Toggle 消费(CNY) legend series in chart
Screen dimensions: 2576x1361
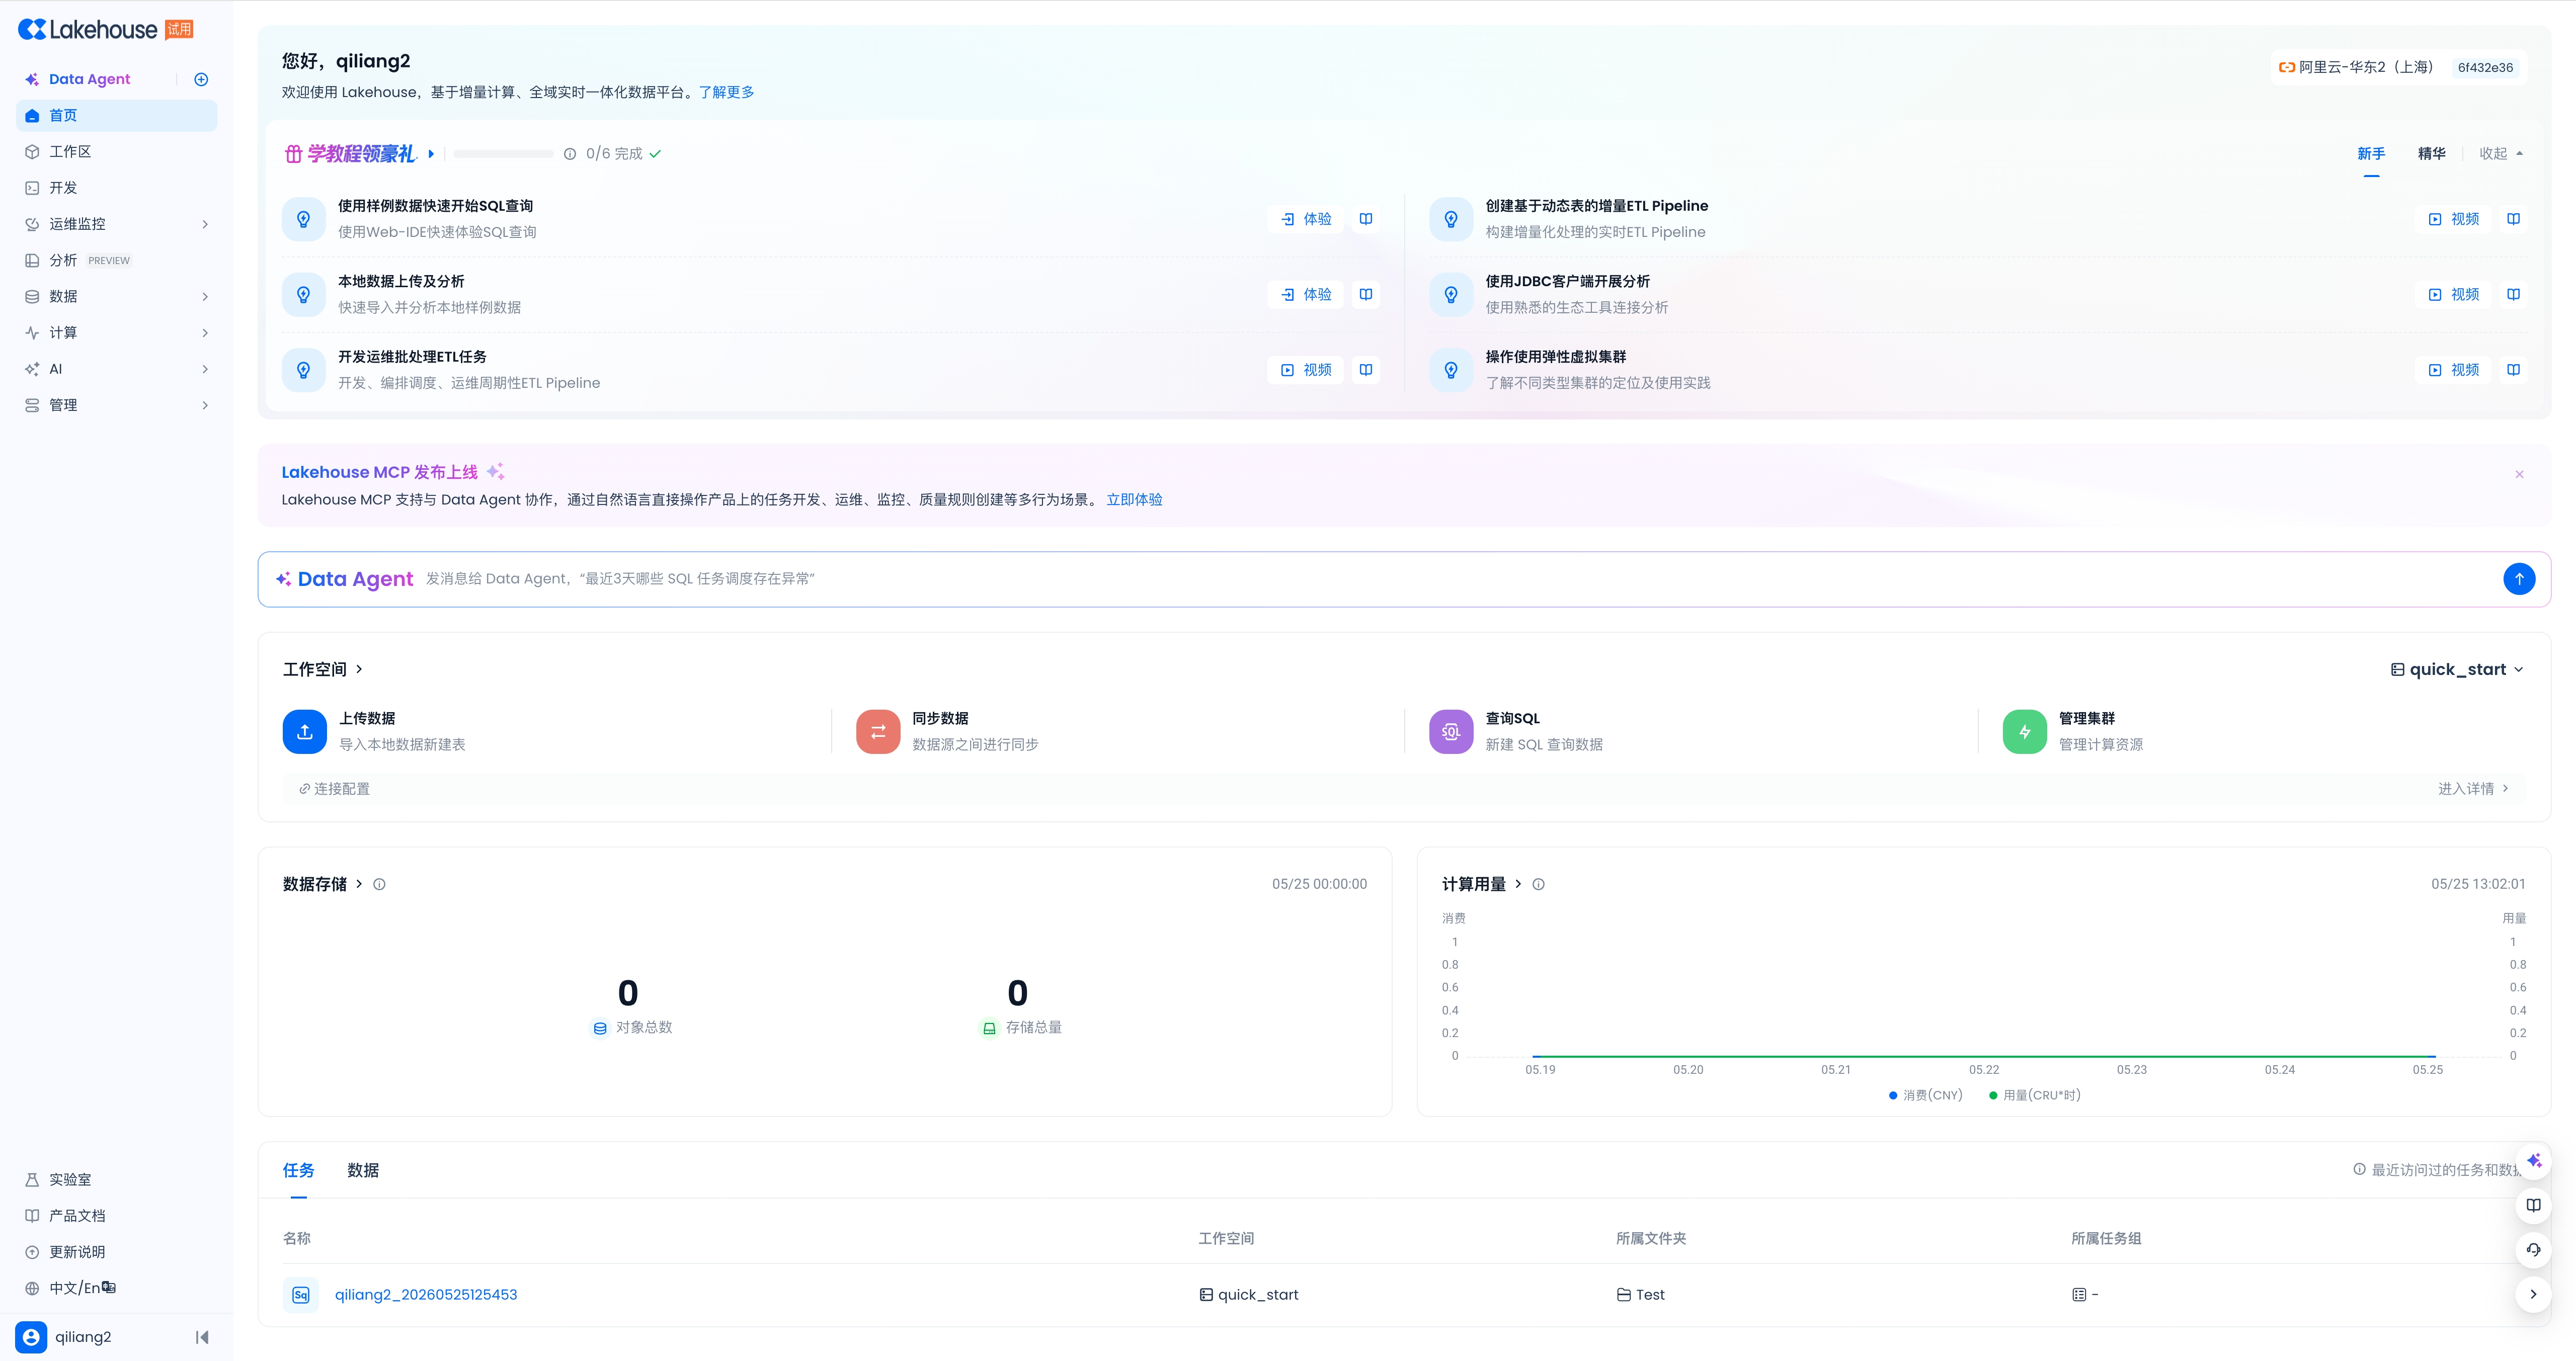(x=1925, y=1095)
